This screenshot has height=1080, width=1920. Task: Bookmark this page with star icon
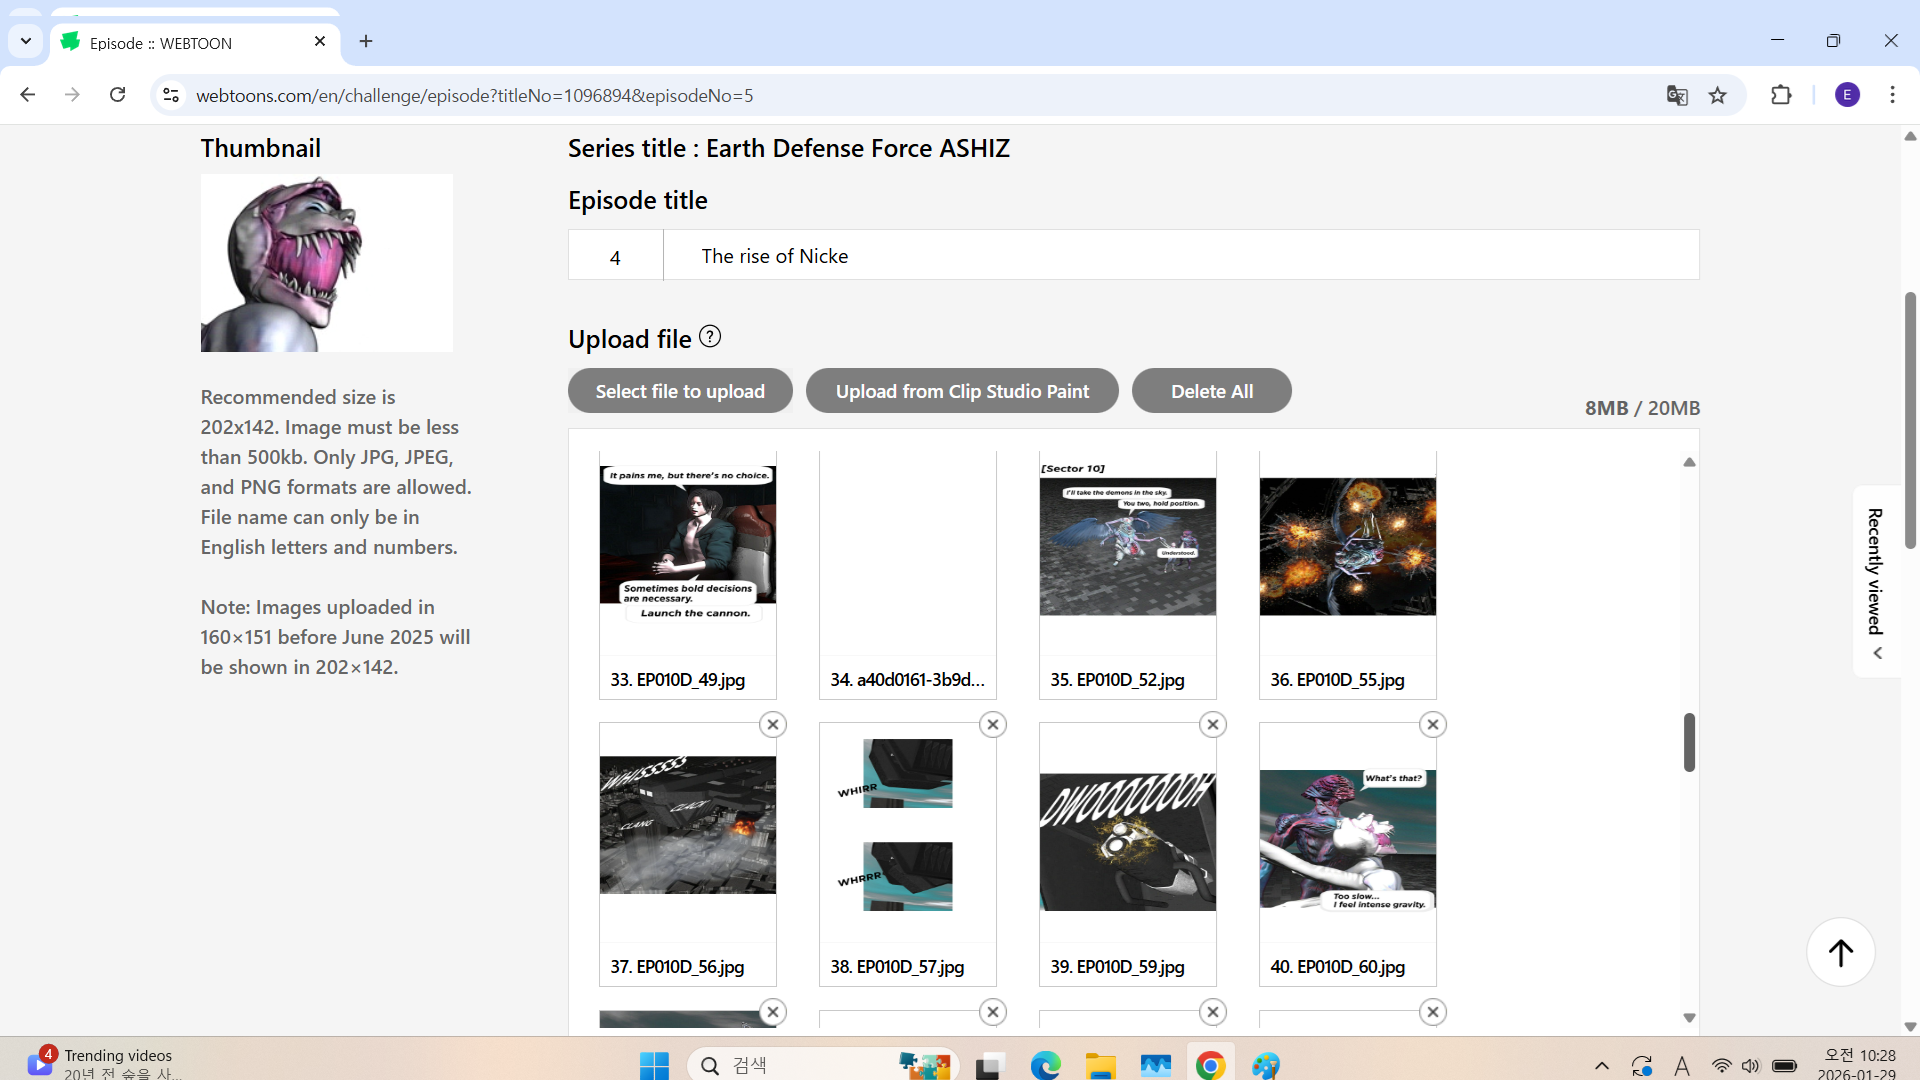pos(1718,95)
